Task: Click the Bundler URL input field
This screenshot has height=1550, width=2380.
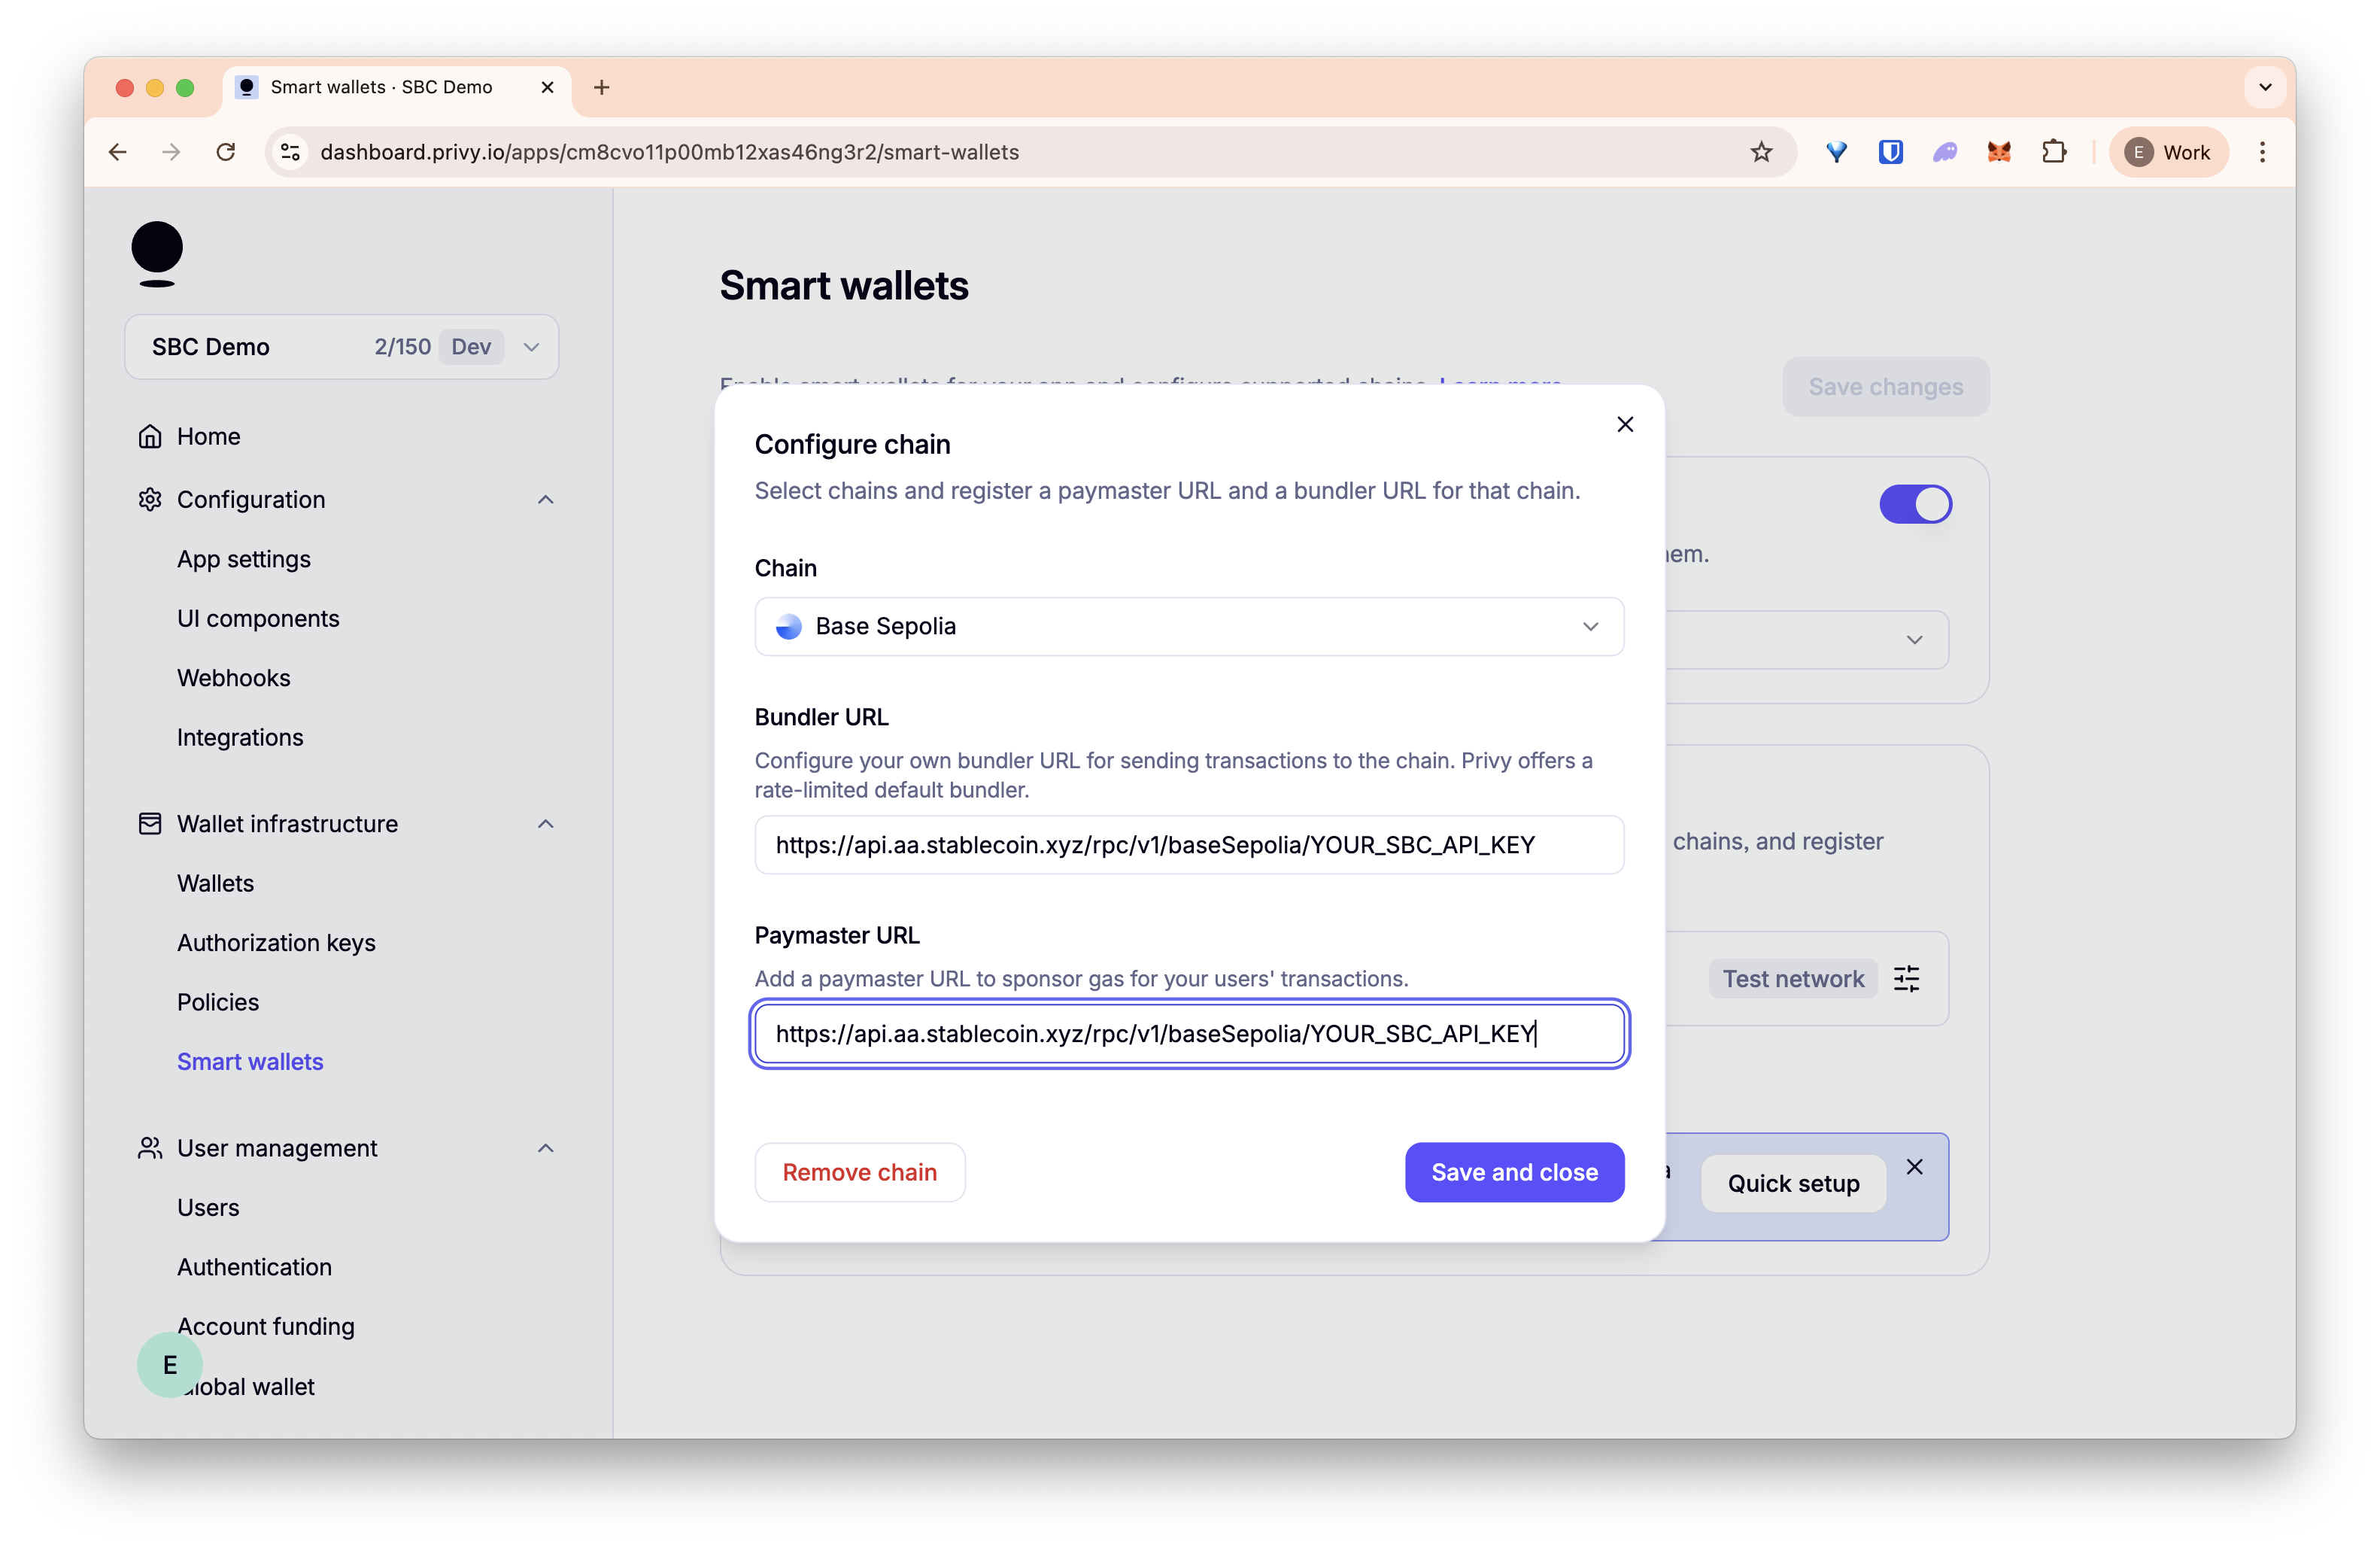Action: click(1189, 845)
